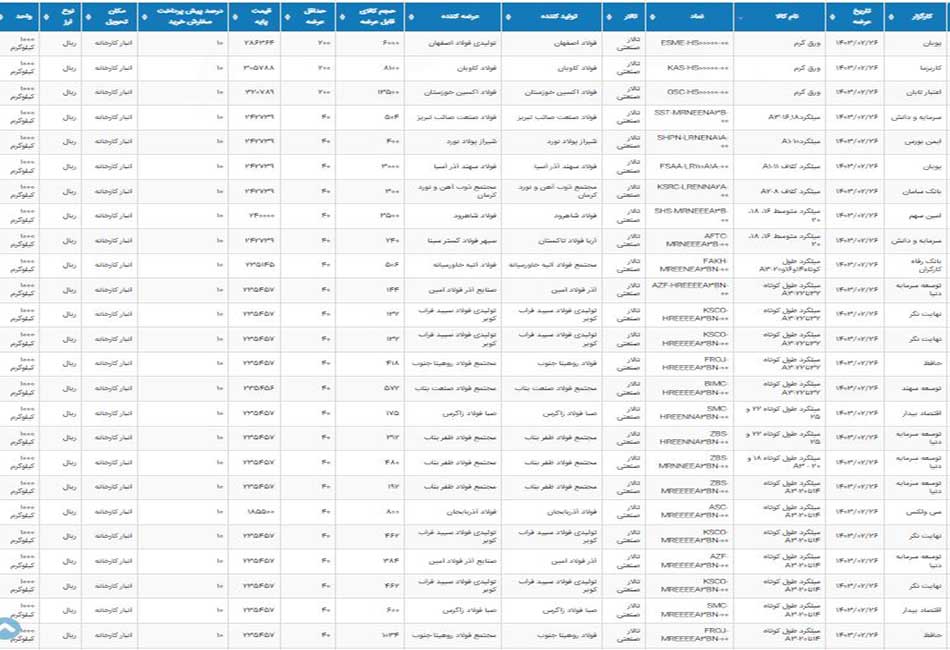950x650 pixels.
Task: Click sort icon of حجم کالای قابل عرضه column
Action: tap(342, 17)
